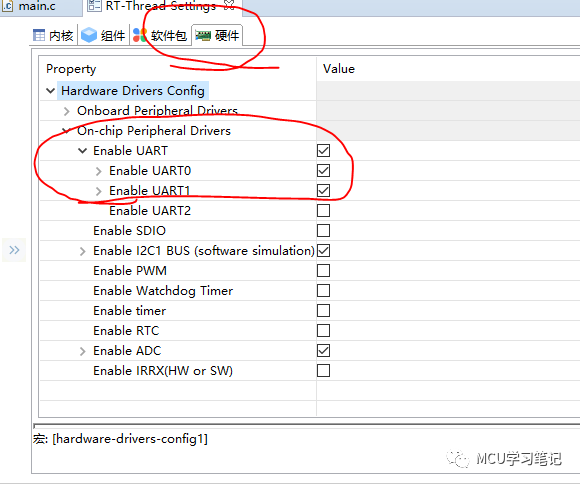This screenshot has height=484, width=580.
Task: Expand the Enable UART0 node
Action: pos(98,171)
